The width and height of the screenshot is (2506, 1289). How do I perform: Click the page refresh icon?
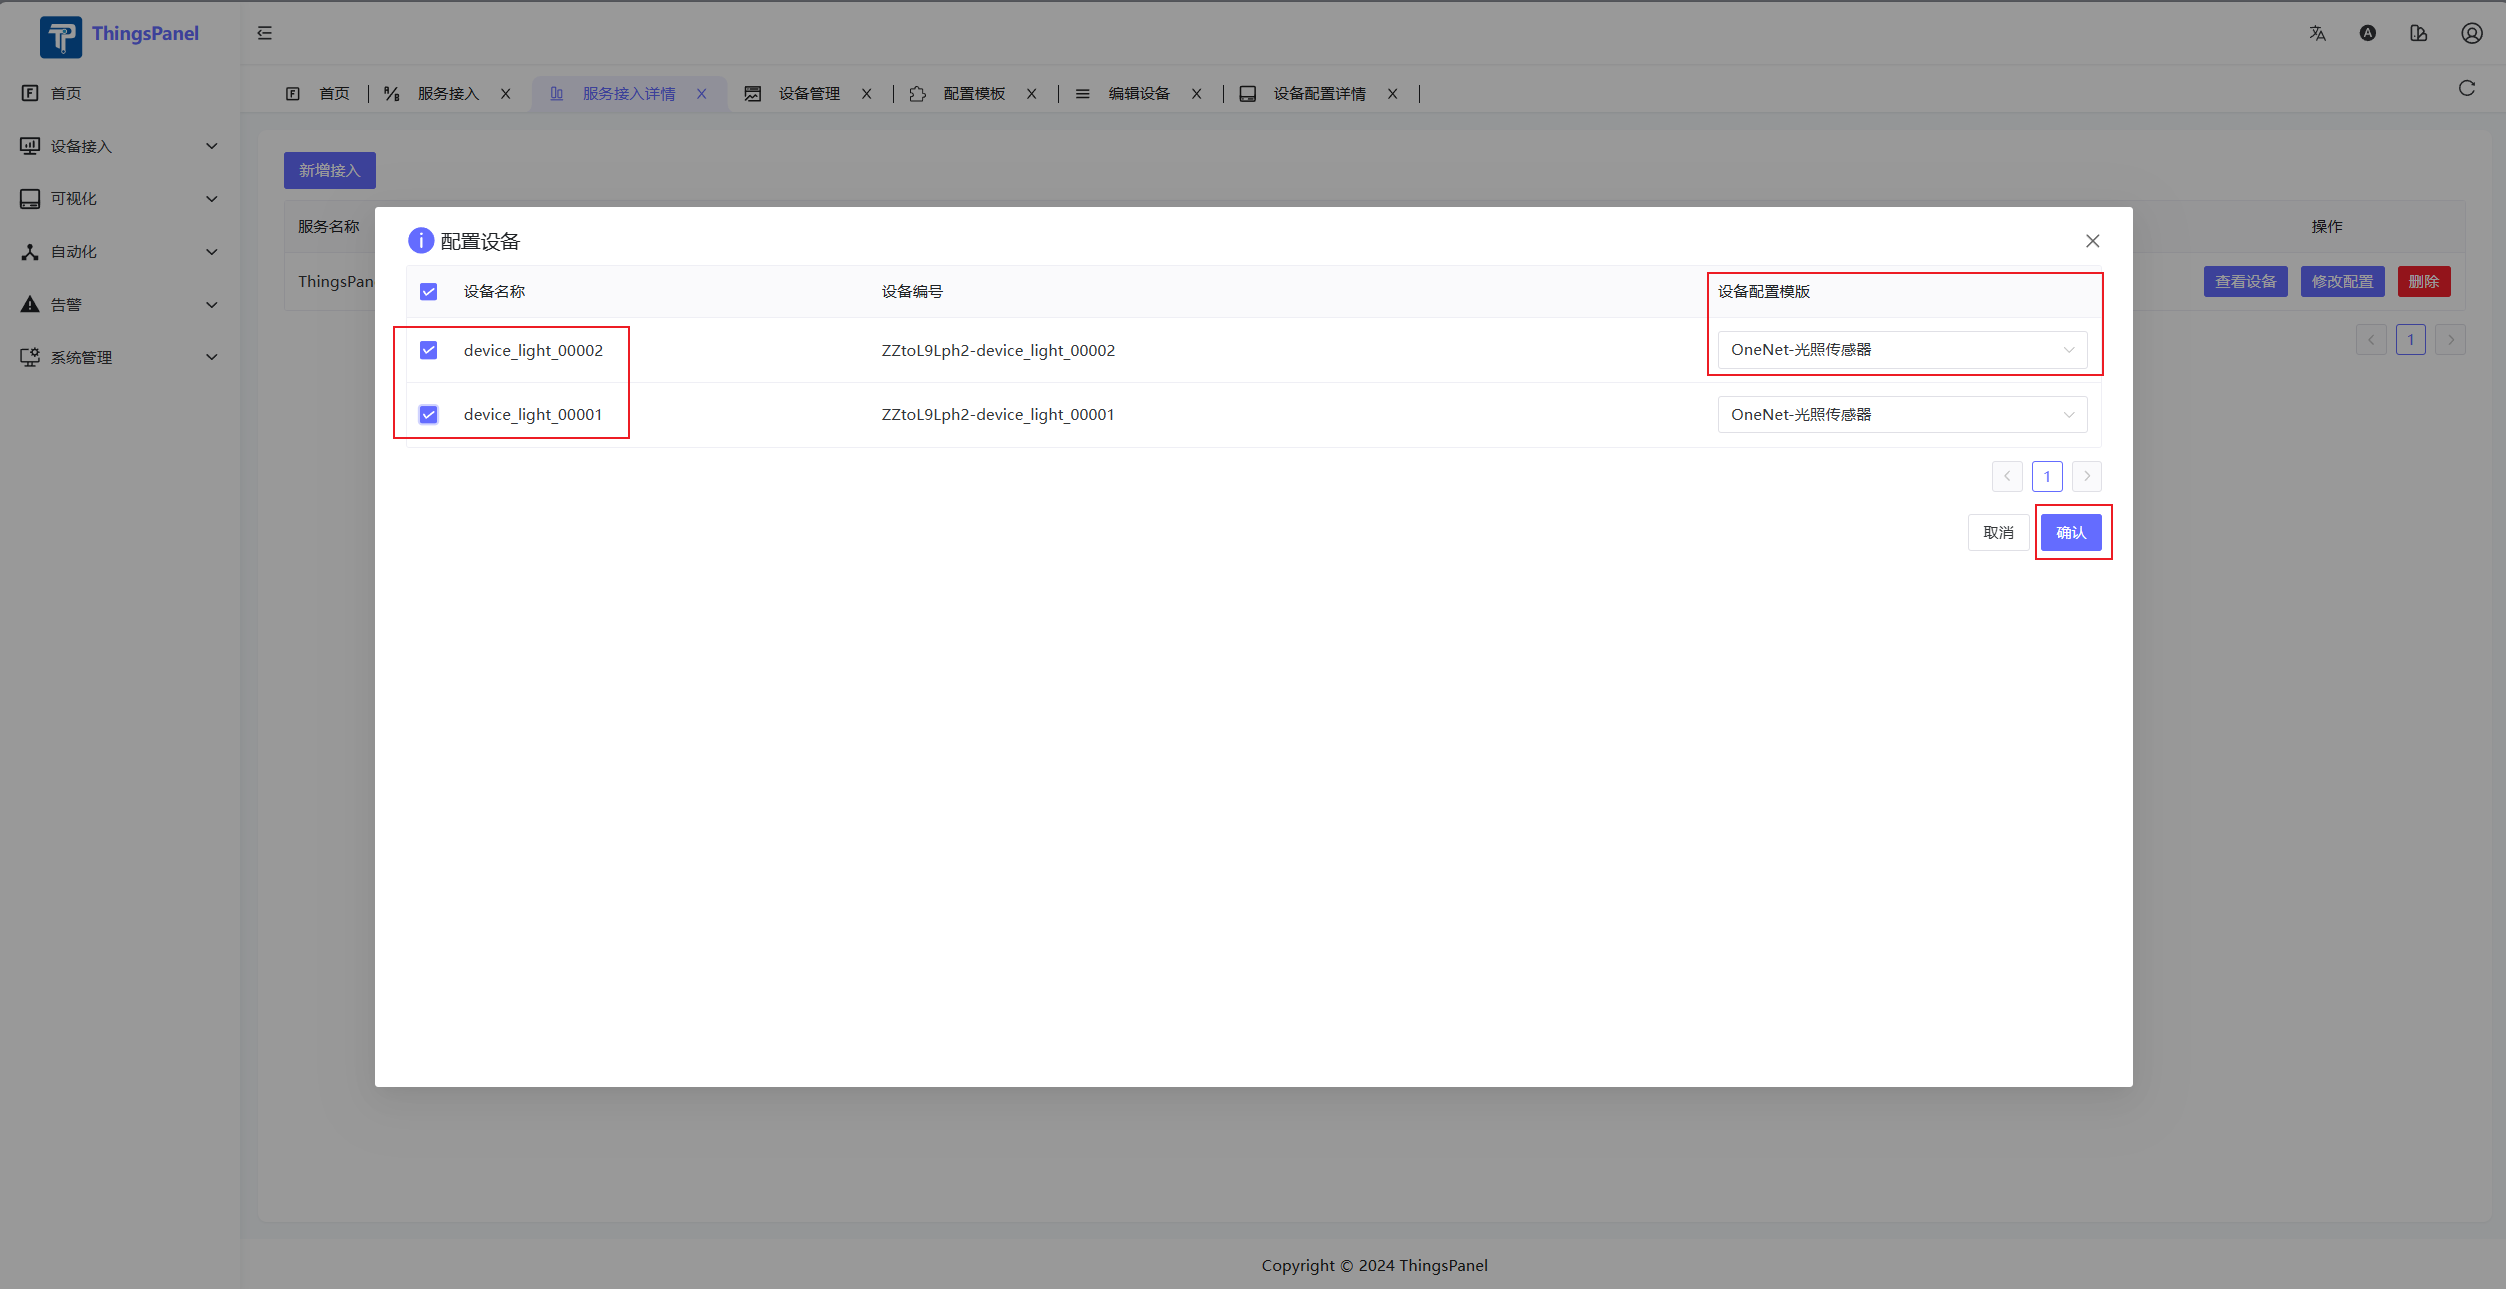(x=2466, y=88)
